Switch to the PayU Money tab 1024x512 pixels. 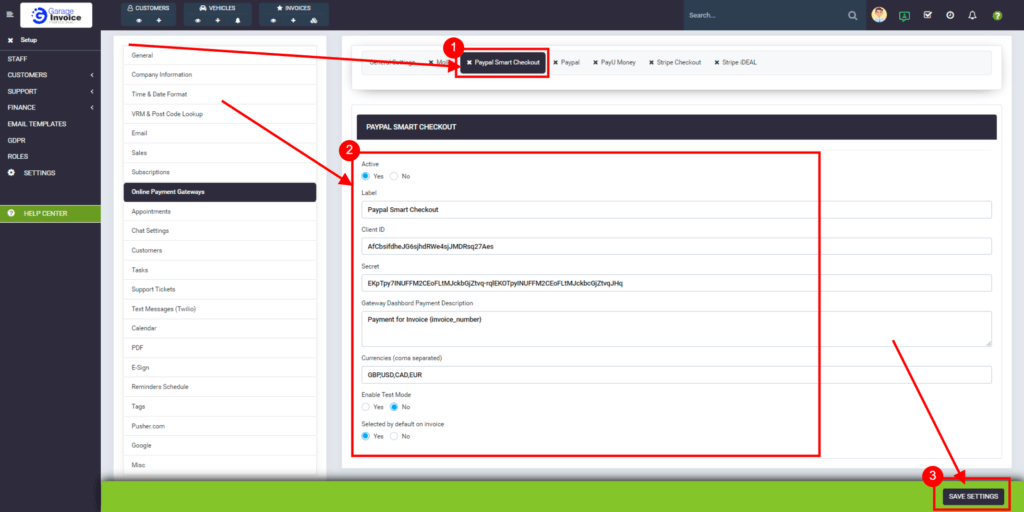point(614,63)
